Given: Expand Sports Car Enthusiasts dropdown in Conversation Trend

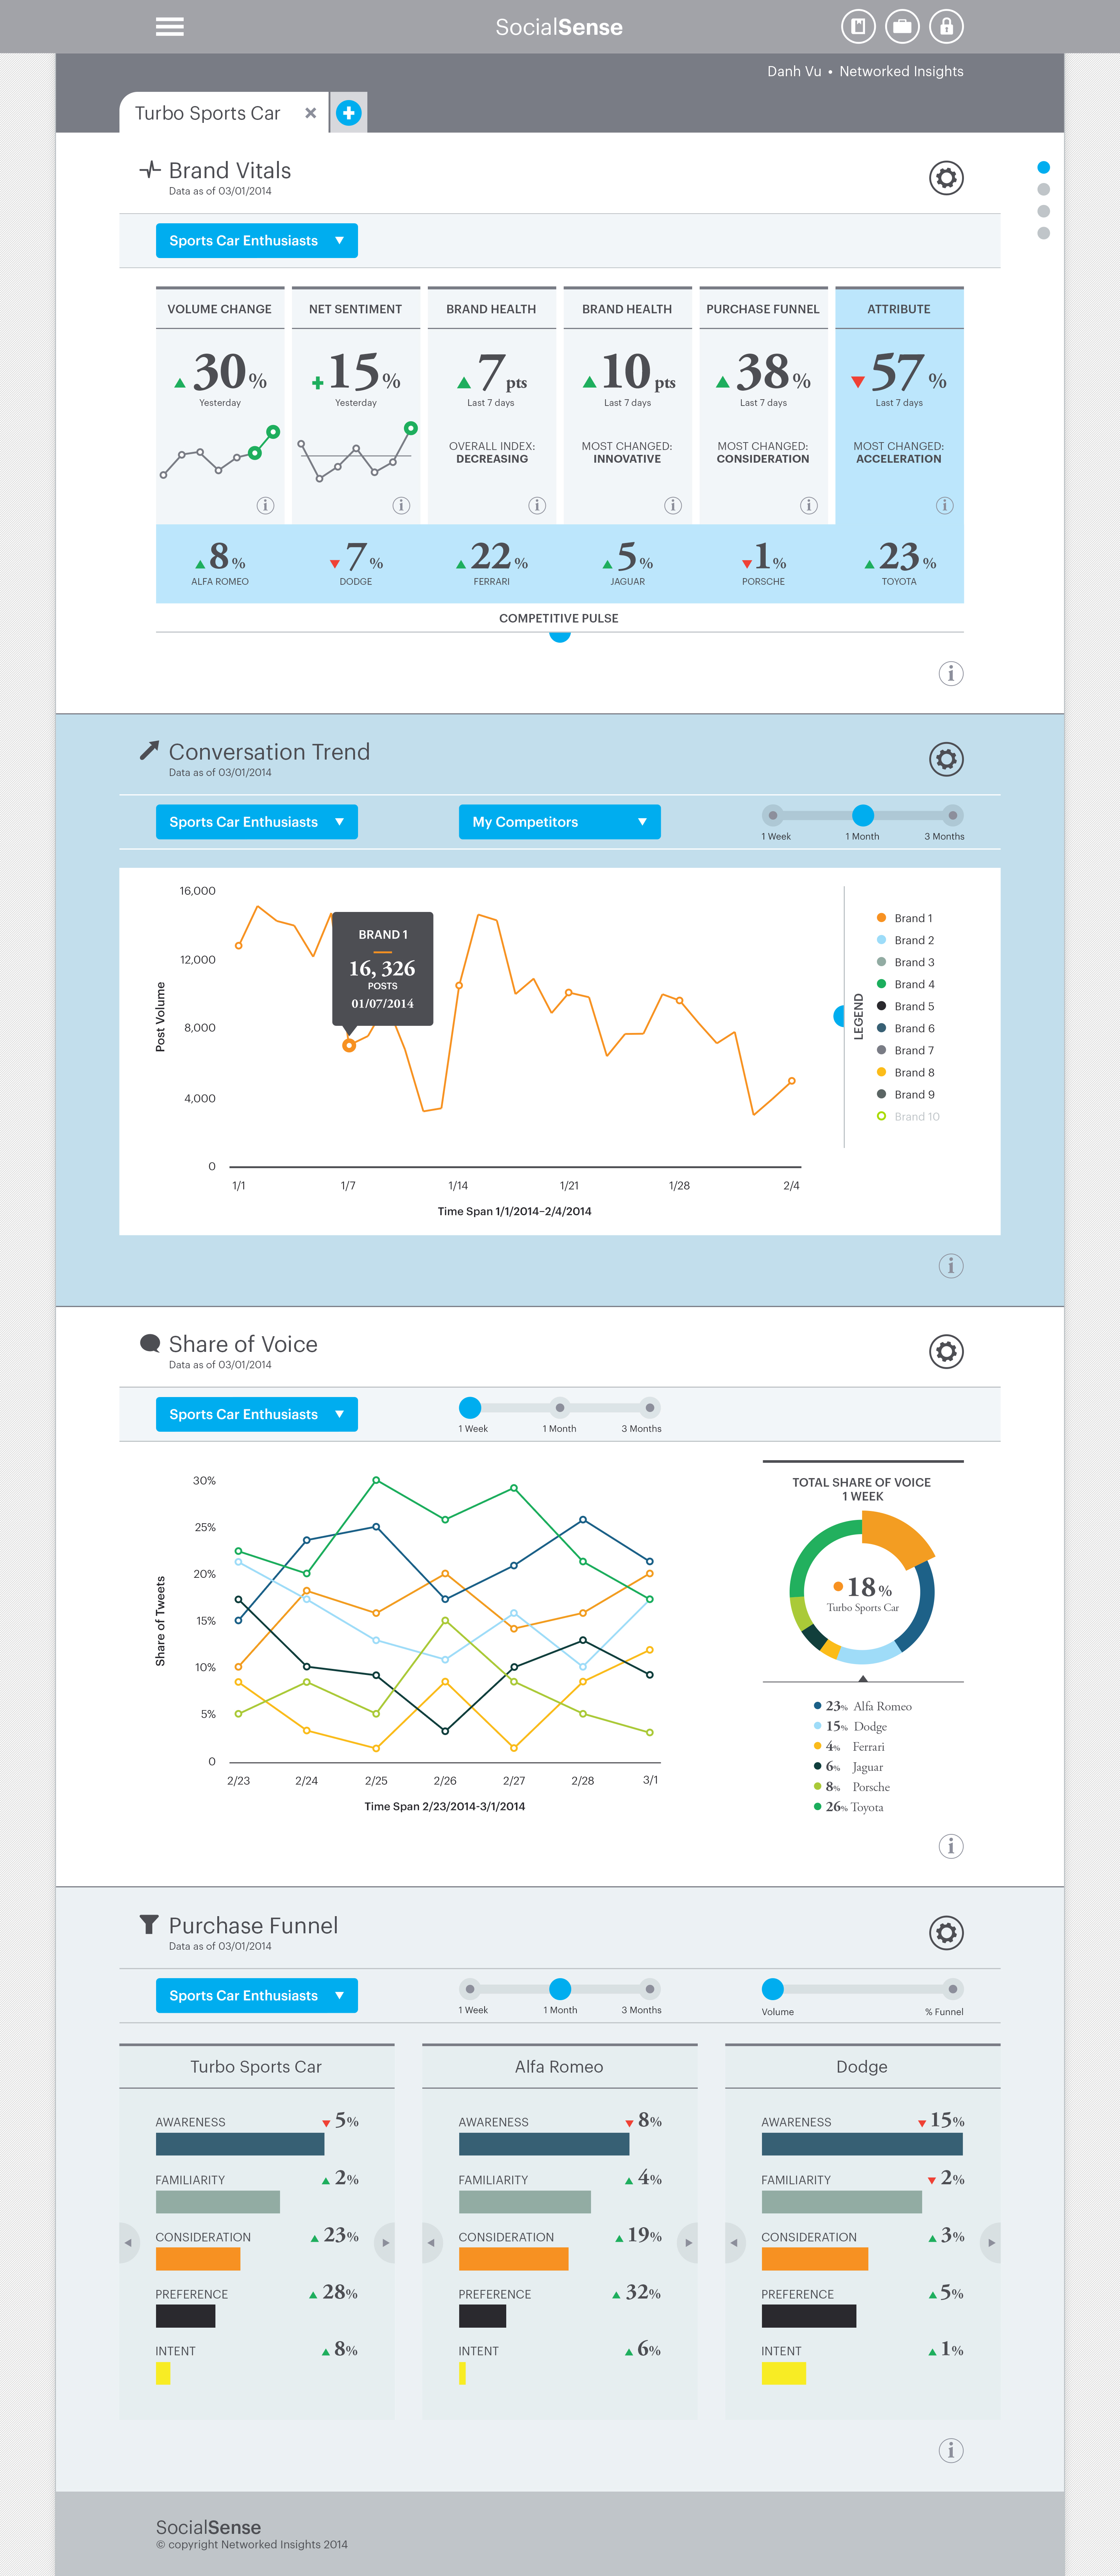Looking at the screenshot, I should [257, 822].
